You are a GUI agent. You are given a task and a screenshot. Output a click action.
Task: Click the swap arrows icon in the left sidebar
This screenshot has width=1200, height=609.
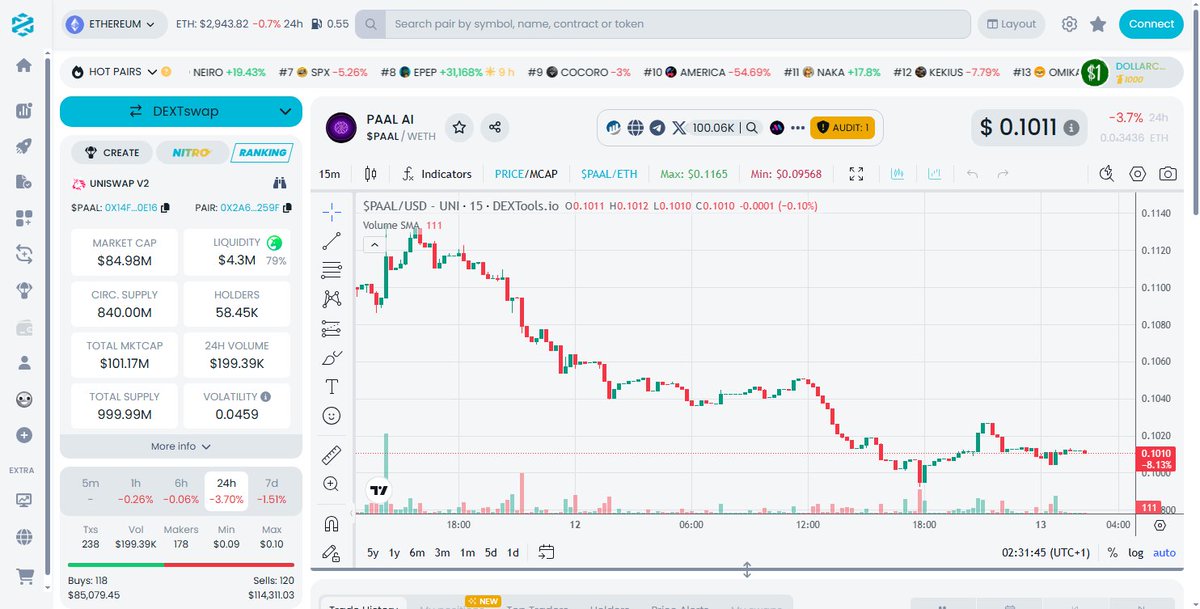click(x=24, y=254)
